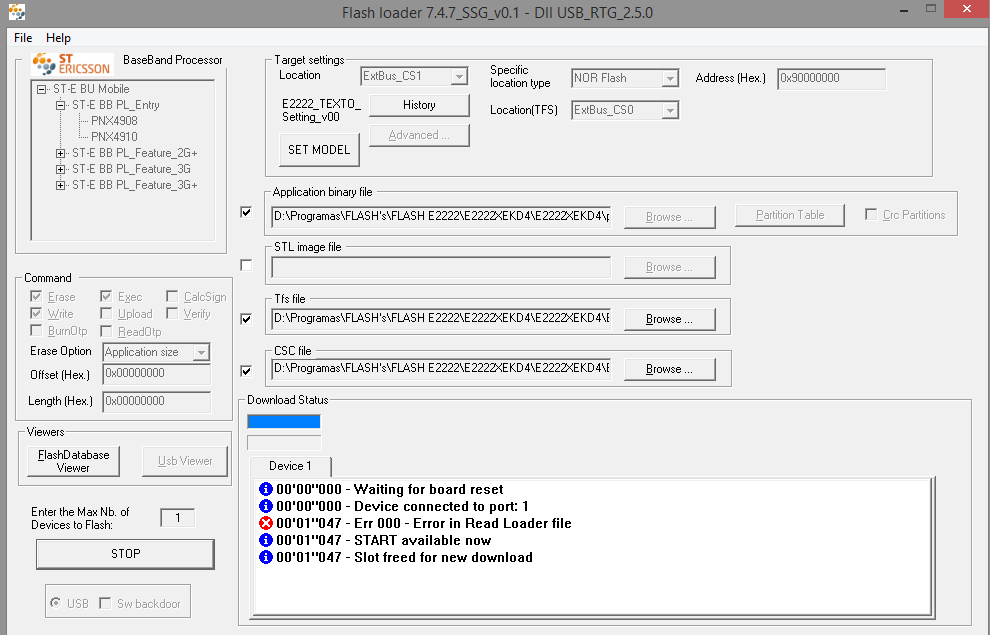990x635 pixels.
Task: Click the STL image file path field
Action: point(441,267)
